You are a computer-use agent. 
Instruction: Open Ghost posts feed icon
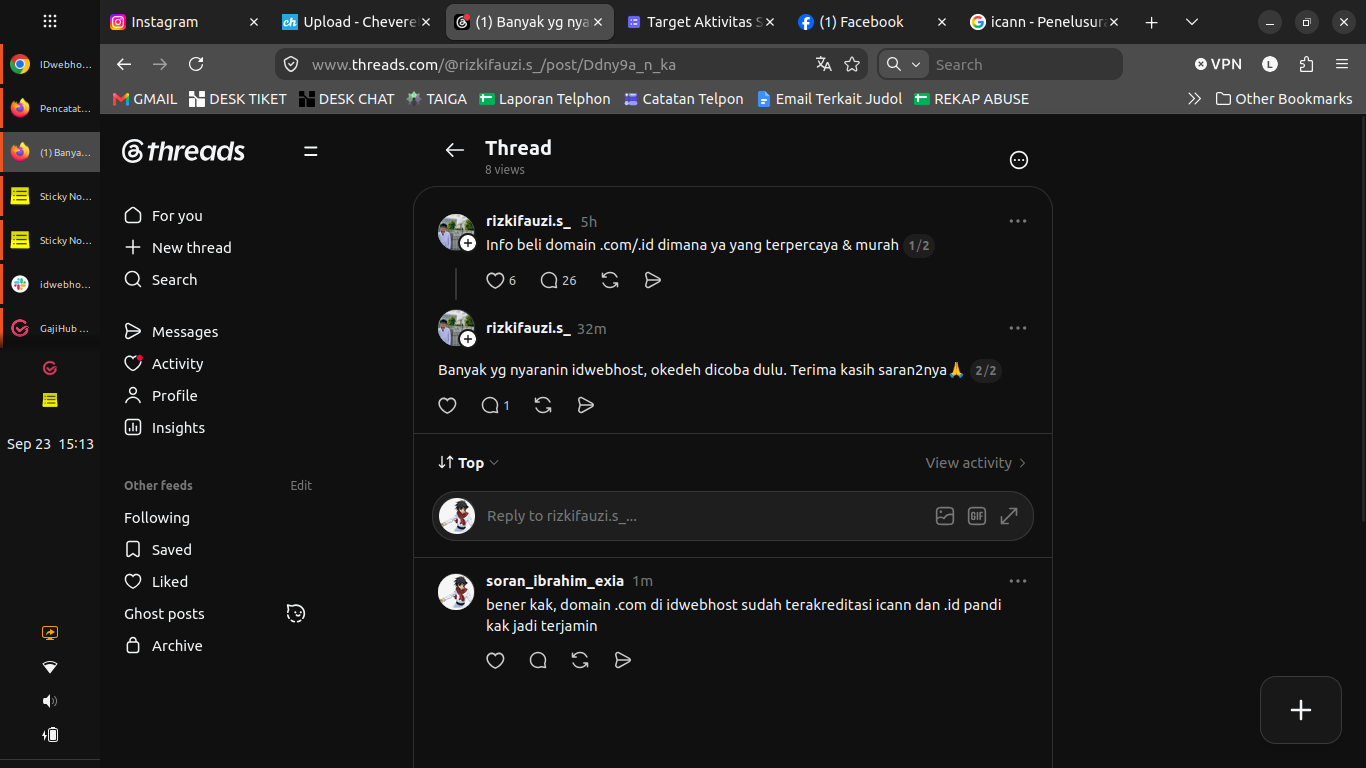coord(296,613)
